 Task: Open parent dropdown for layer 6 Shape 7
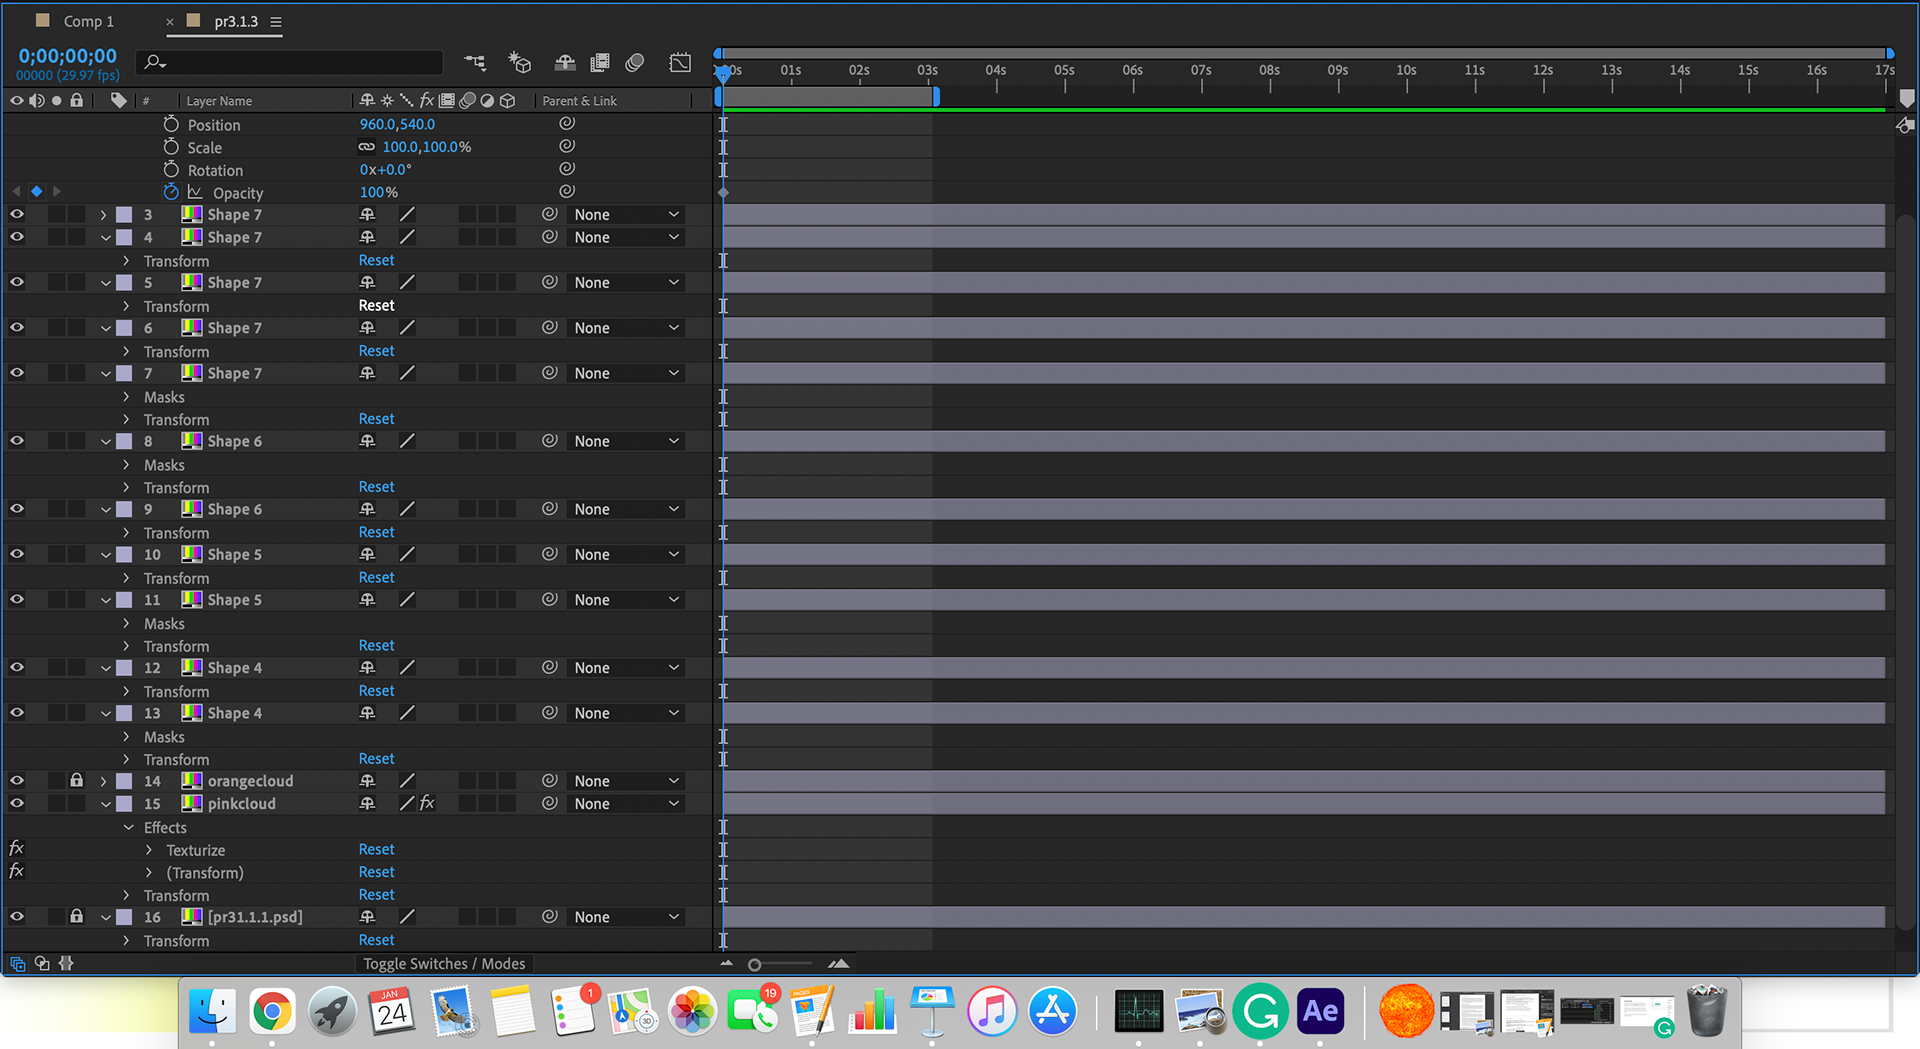(626, 328)
